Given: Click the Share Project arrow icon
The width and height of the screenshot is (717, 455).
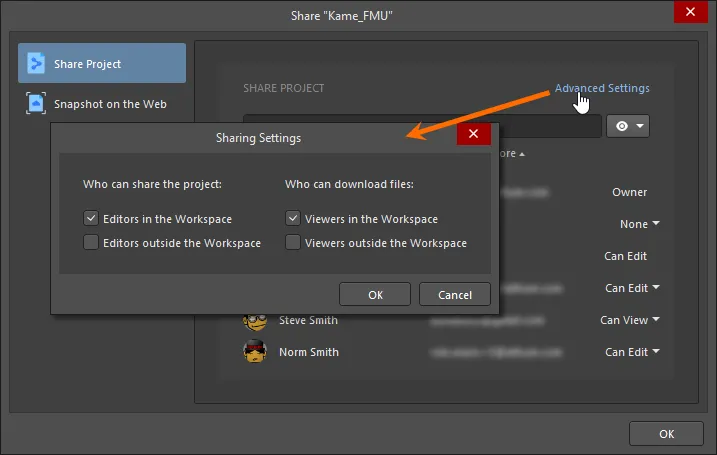Looking at the screenshot, I should coord(36,63).
